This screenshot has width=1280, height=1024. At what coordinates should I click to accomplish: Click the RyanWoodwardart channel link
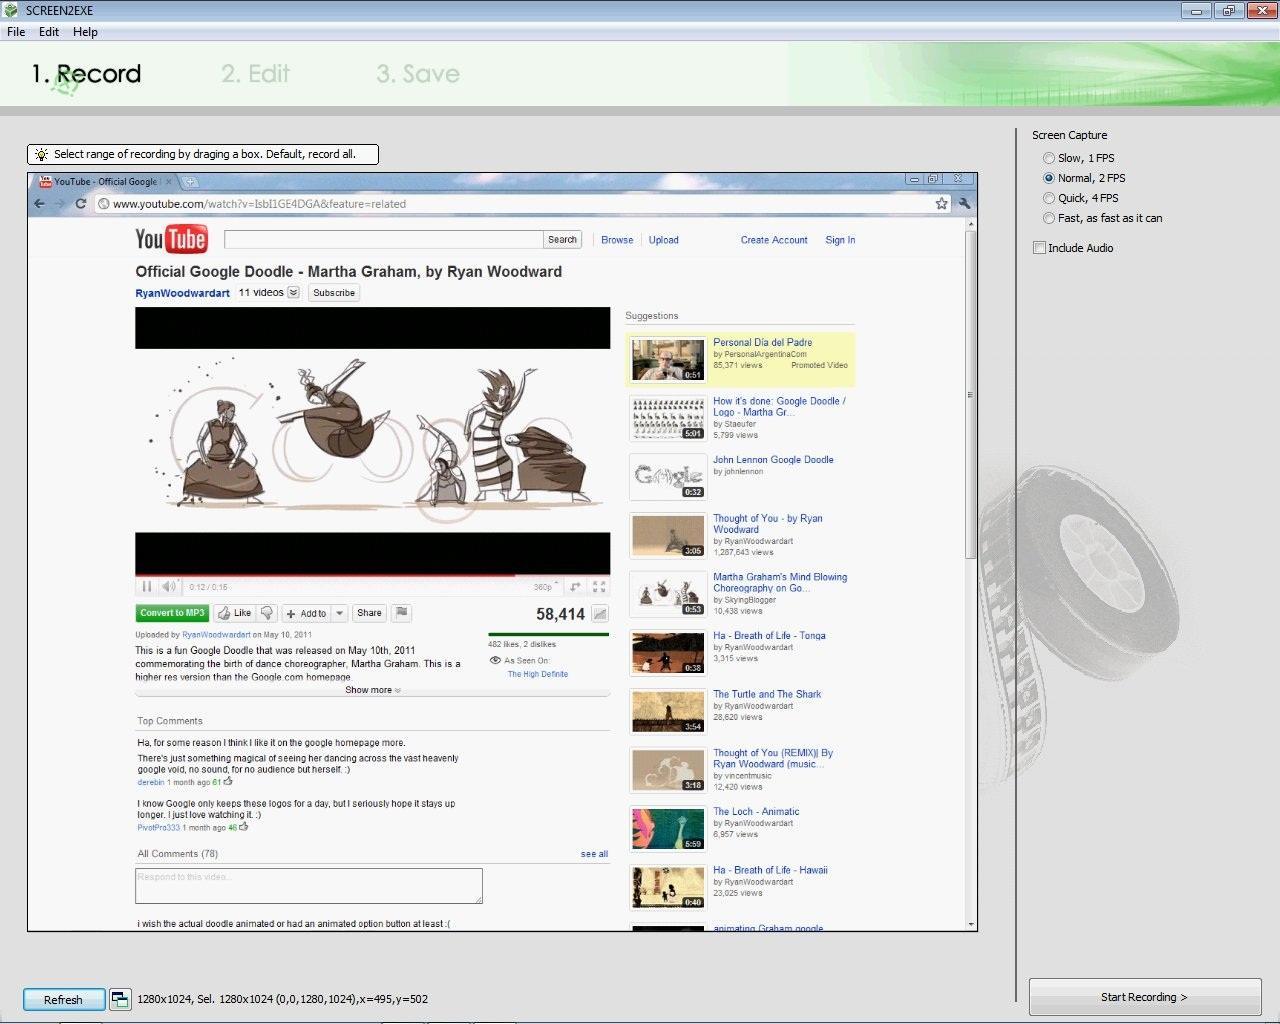point(182,293)
